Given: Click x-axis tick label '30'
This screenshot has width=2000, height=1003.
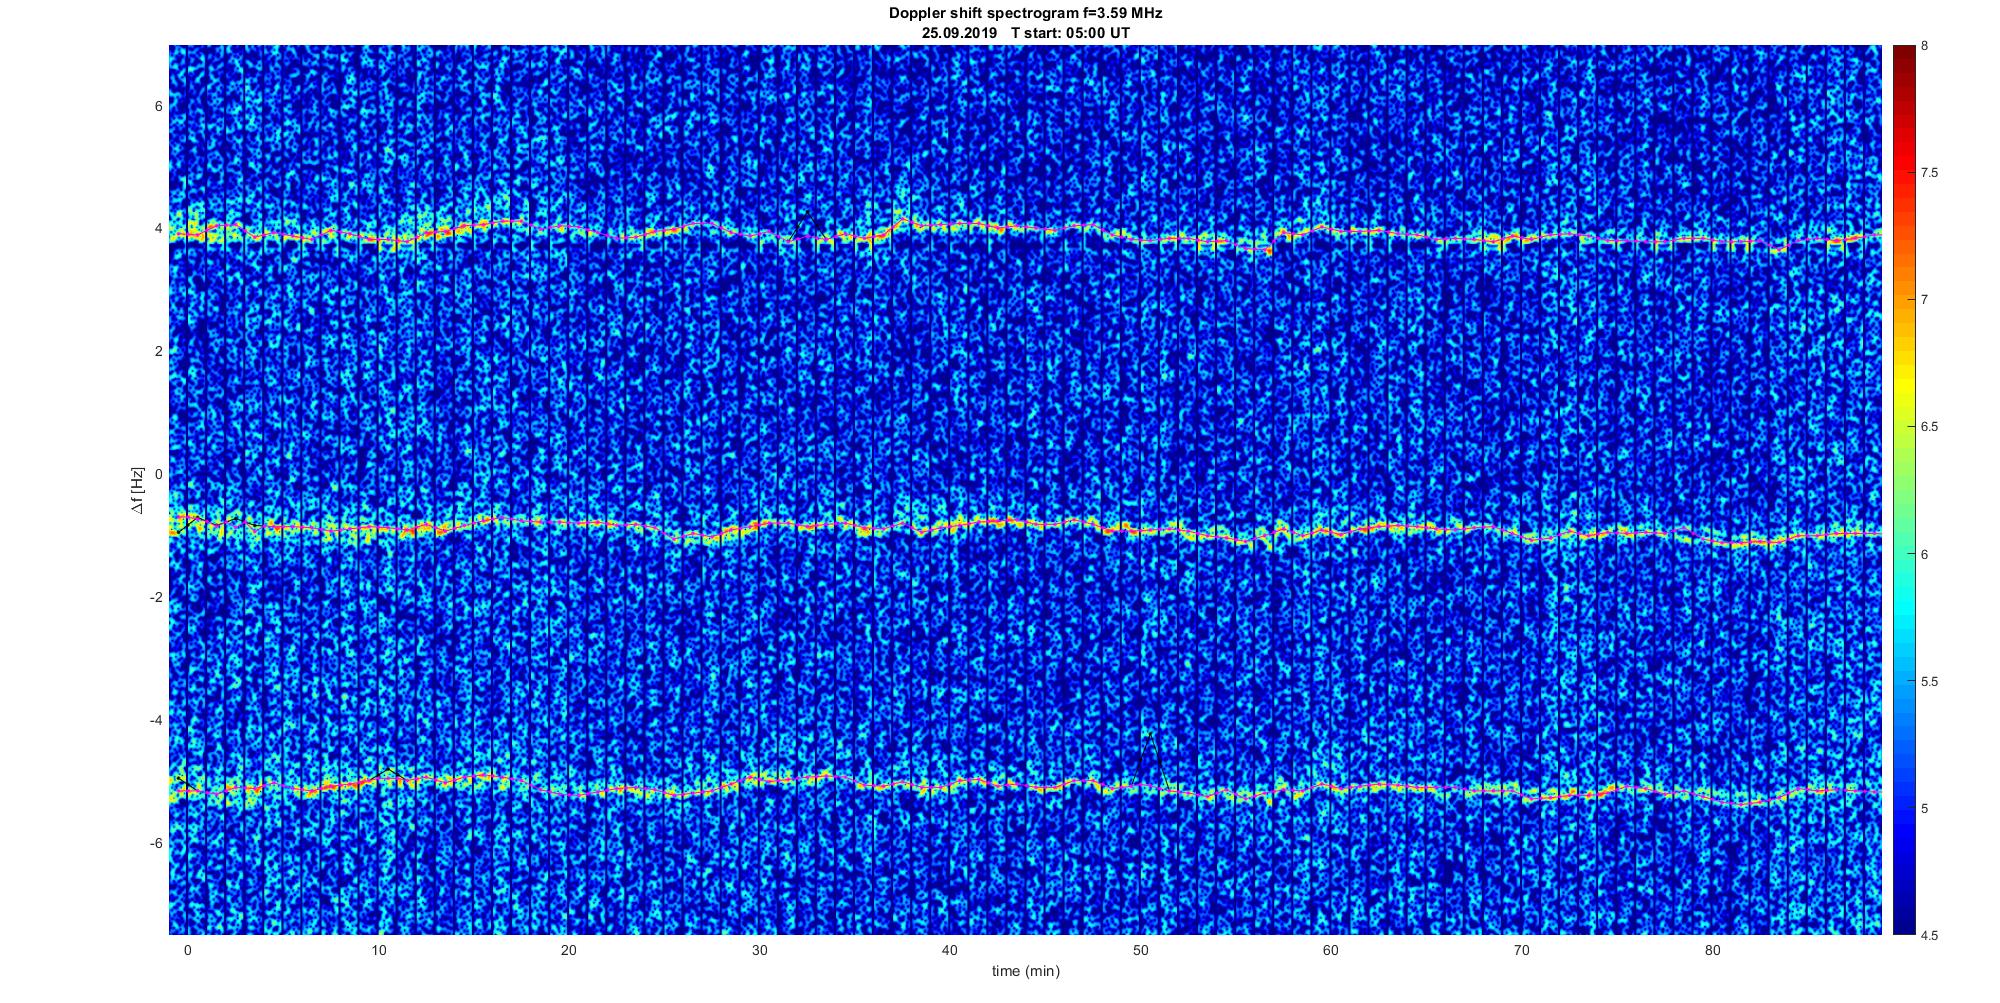Looking at the screenshot, I should pyautogui.click(x=759, y=950).
